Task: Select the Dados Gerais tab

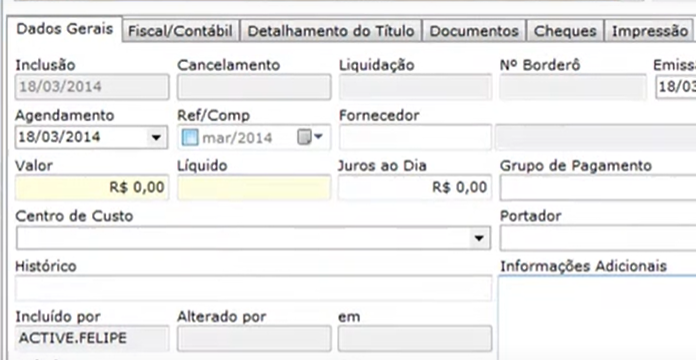Action: (64, 29)
